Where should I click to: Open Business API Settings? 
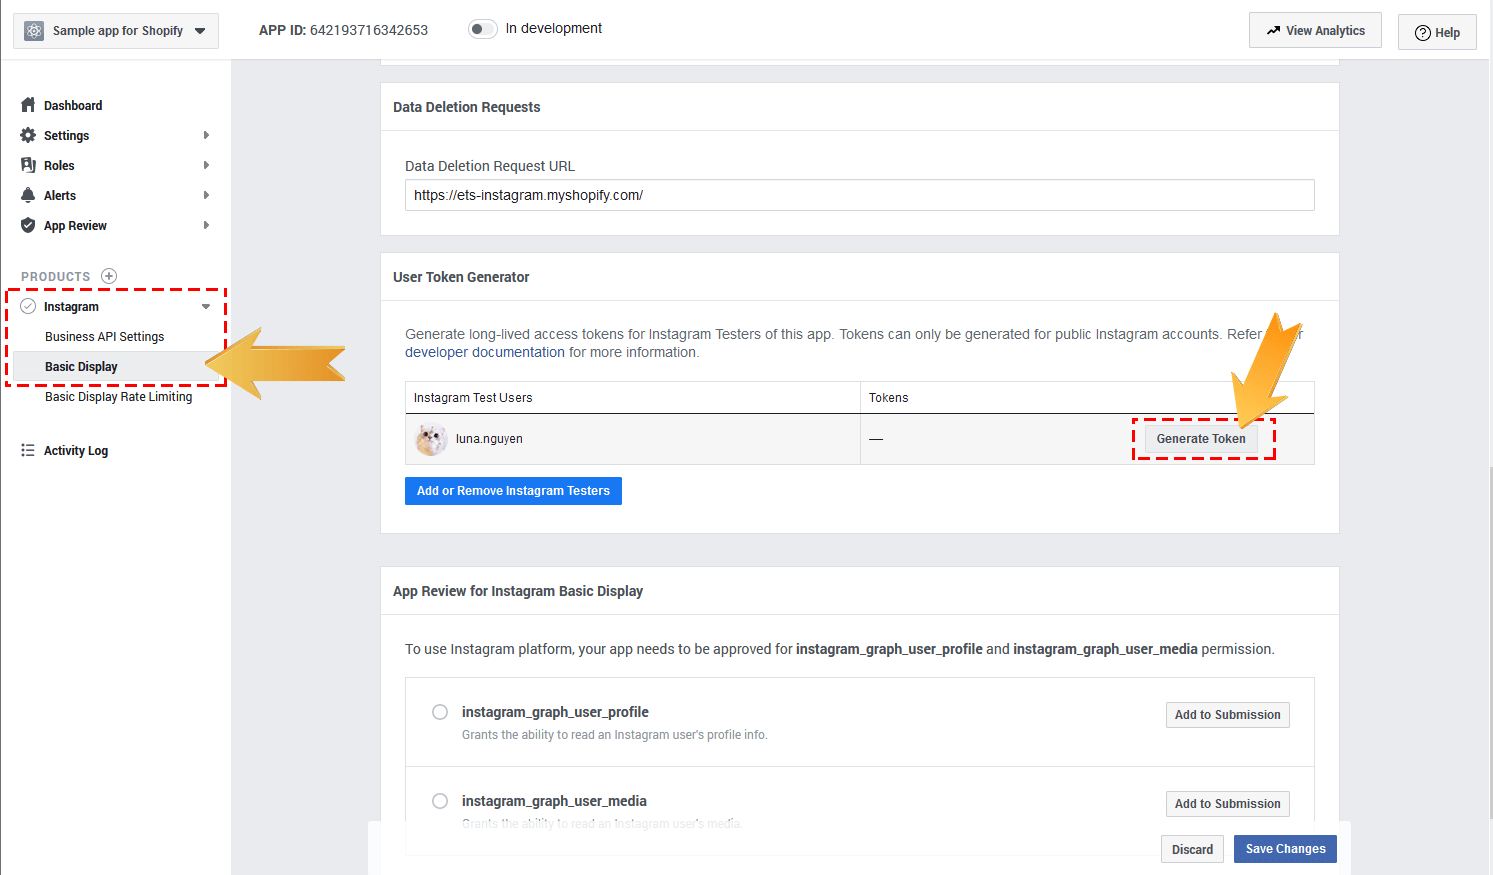104,337
